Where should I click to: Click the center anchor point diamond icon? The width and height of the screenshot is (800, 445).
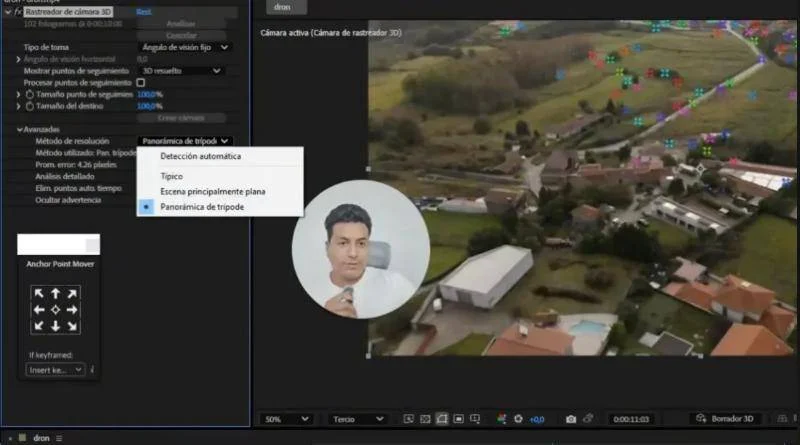pyautogui.click(x=56, y=310)
